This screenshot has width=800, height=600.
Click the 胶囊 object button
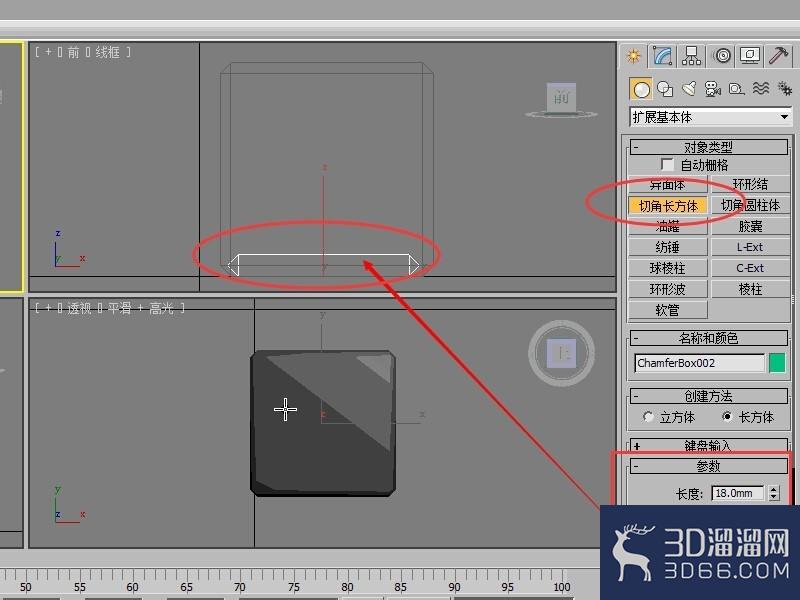750,226
